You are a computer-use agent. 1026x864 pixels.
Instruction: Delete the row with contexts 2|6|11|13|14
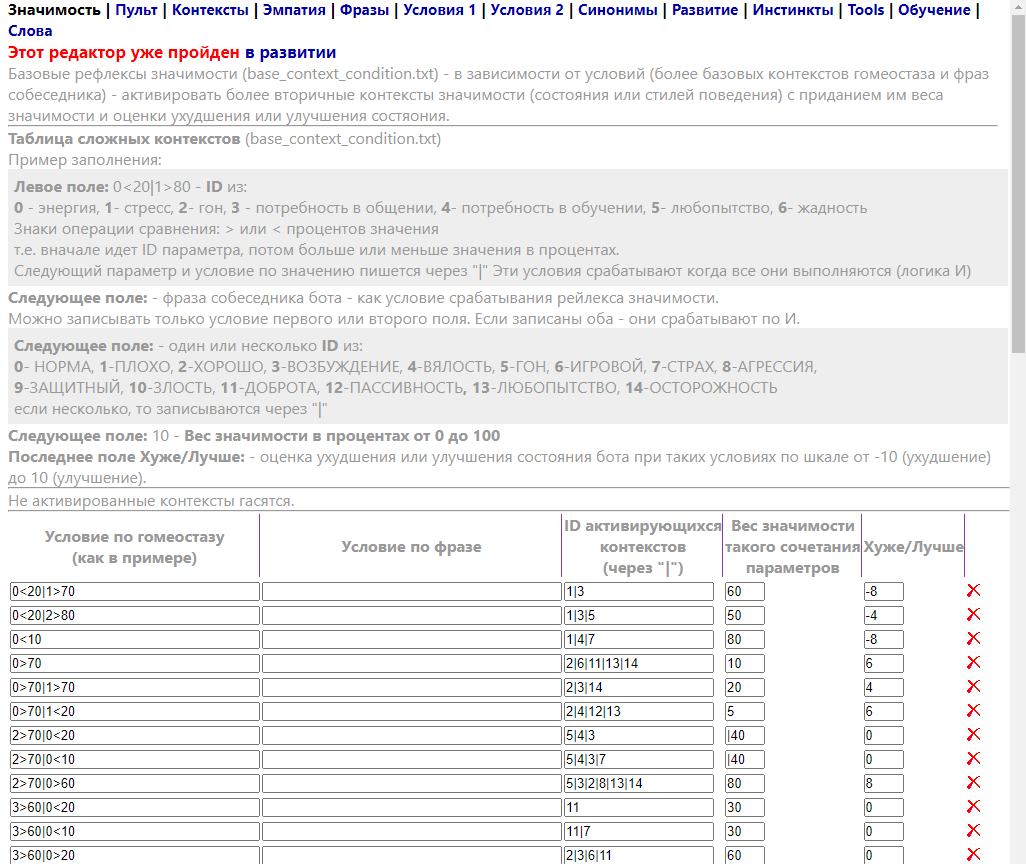click(973, 663)
